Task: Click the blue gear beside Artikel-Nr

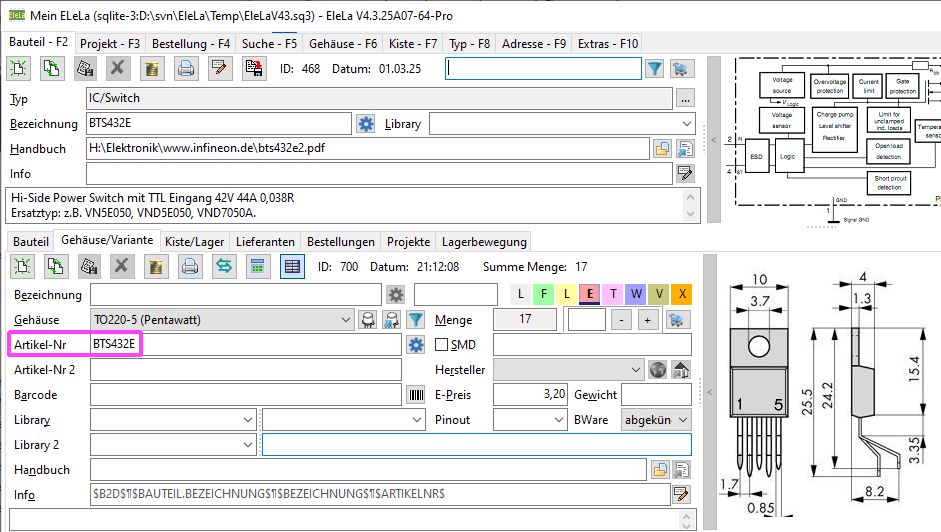Action: [416, 345]
